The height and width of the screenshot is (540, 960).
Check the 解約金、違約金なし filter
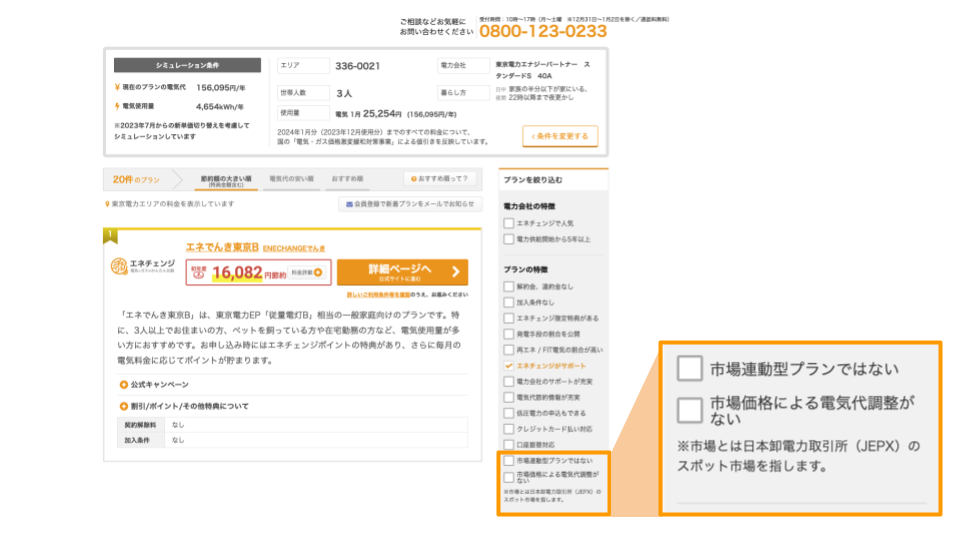[x=508, y=287]
